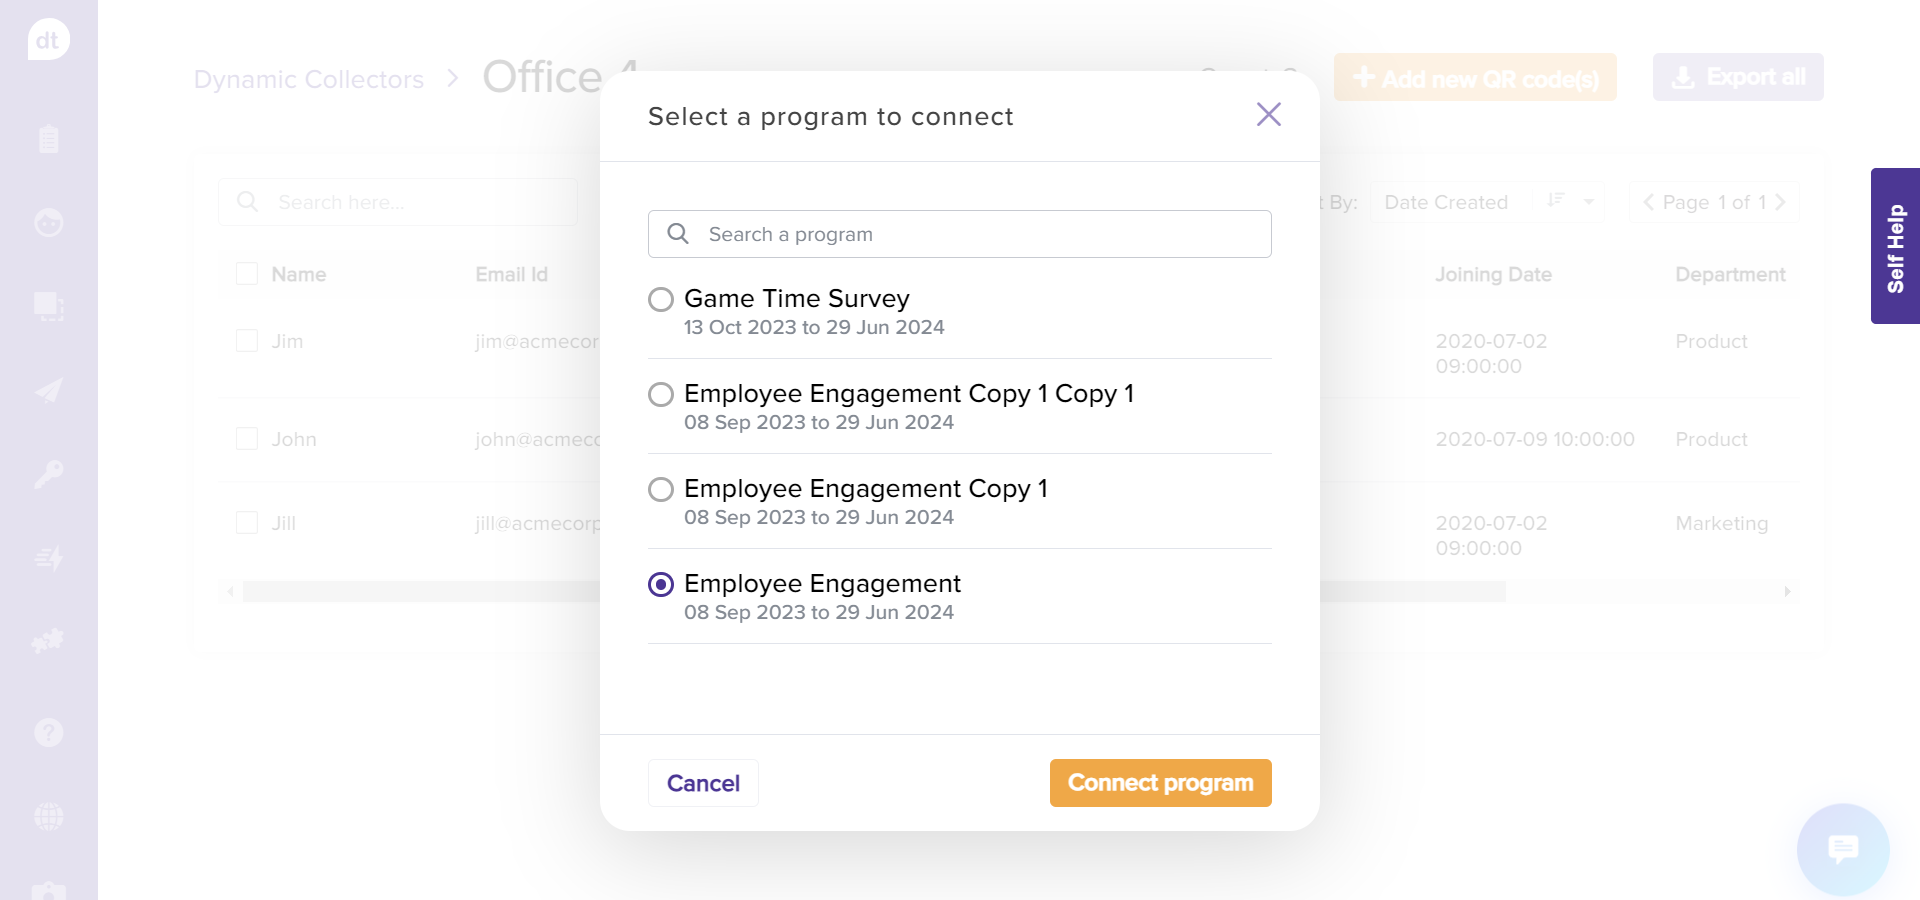The image size is (1920, 900).
Task: Select the Employee Engagement Copy 1 option
Action: [661, 489]
